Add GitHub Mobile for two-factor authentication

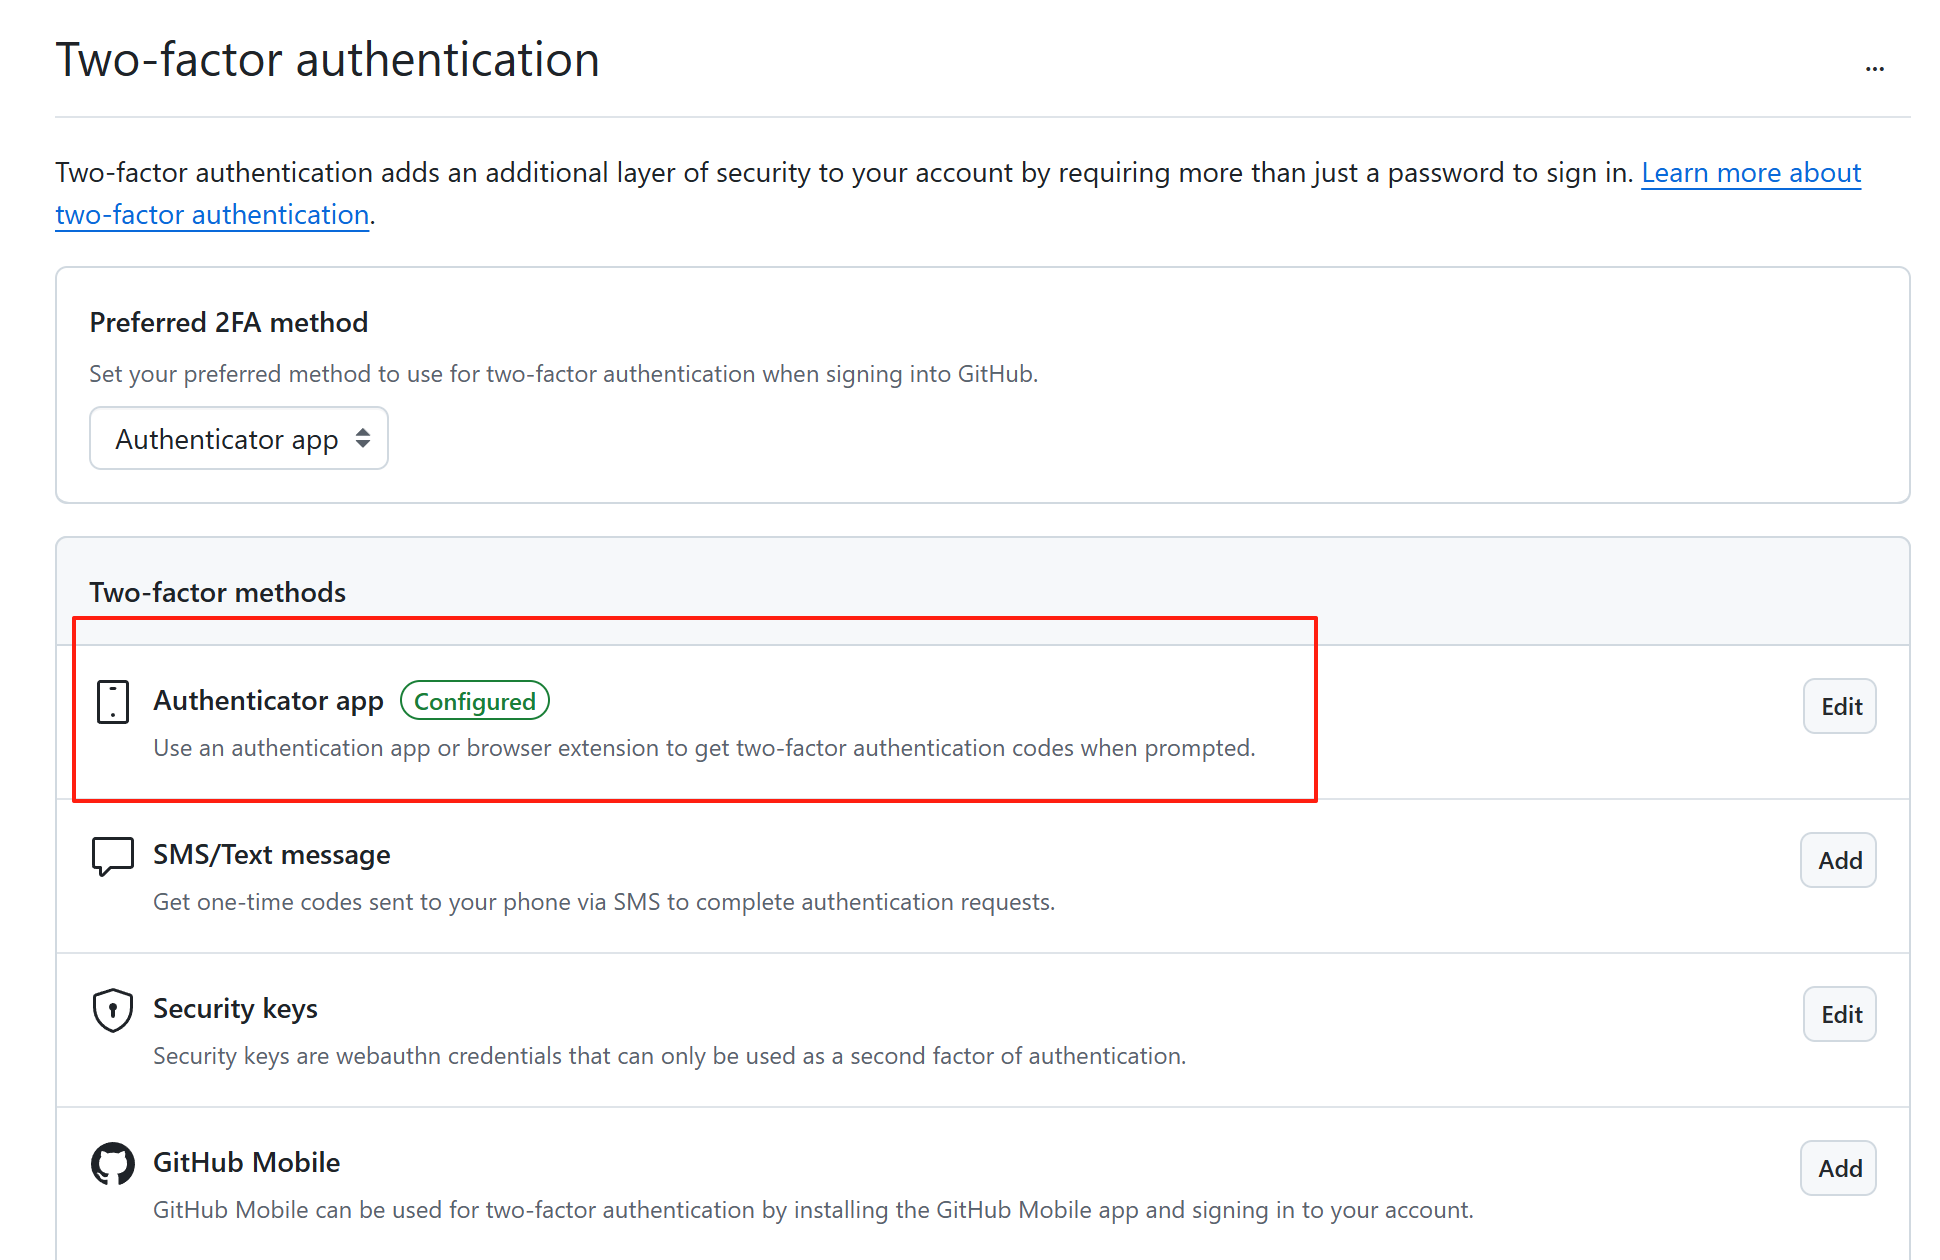(1838, 1168)
